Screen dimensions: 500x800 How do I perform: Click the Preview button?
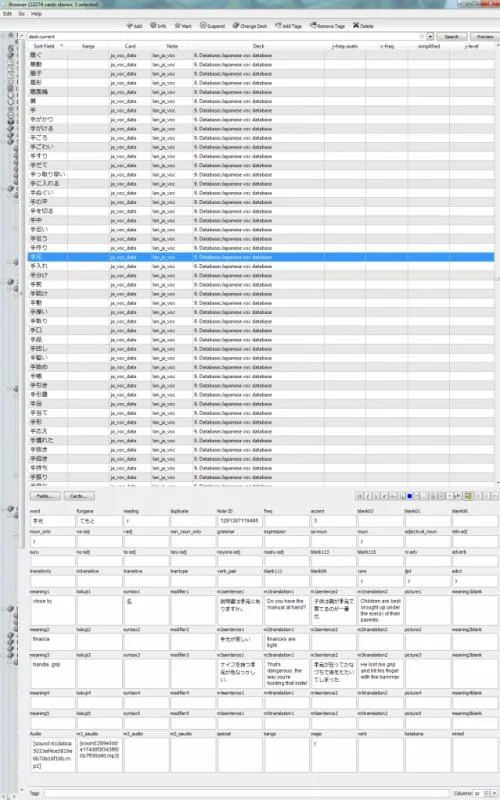[x=485, y=37]
